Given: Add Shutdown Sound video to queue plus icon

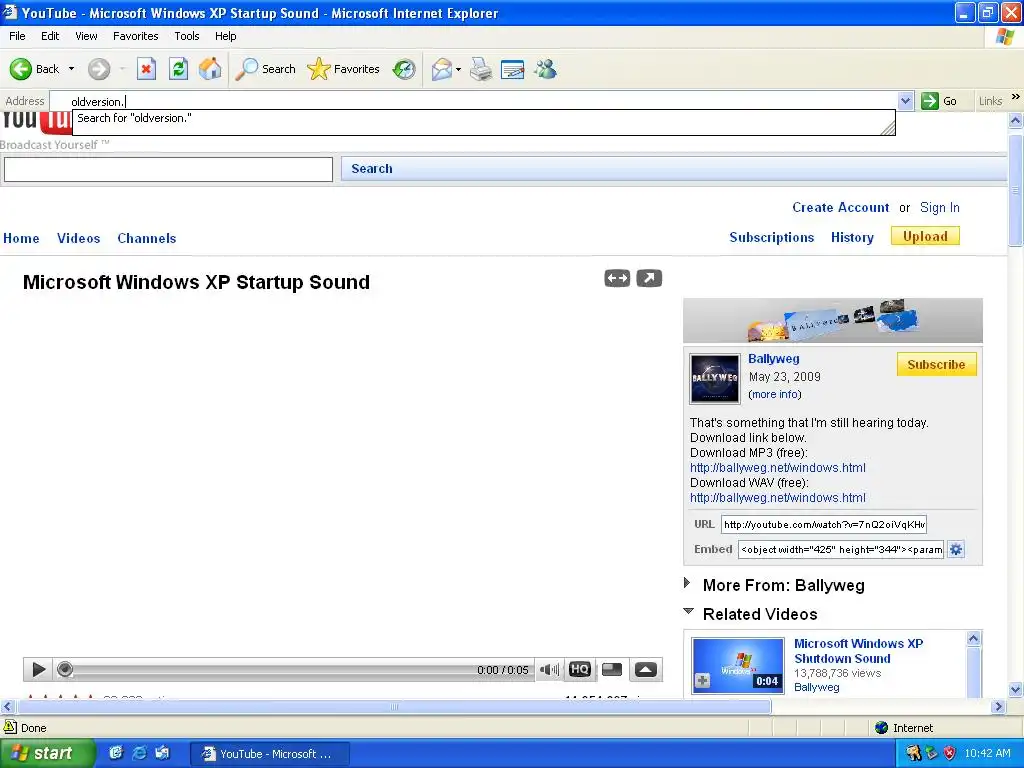Looking at the screenshot, I should click(x=703, y=681).
